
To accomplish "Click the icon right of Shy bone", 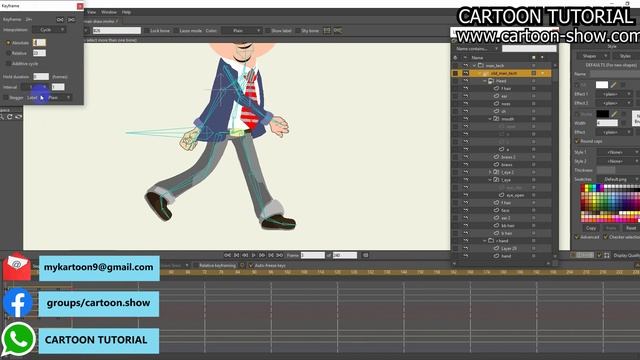I will [x=327, y=30].
